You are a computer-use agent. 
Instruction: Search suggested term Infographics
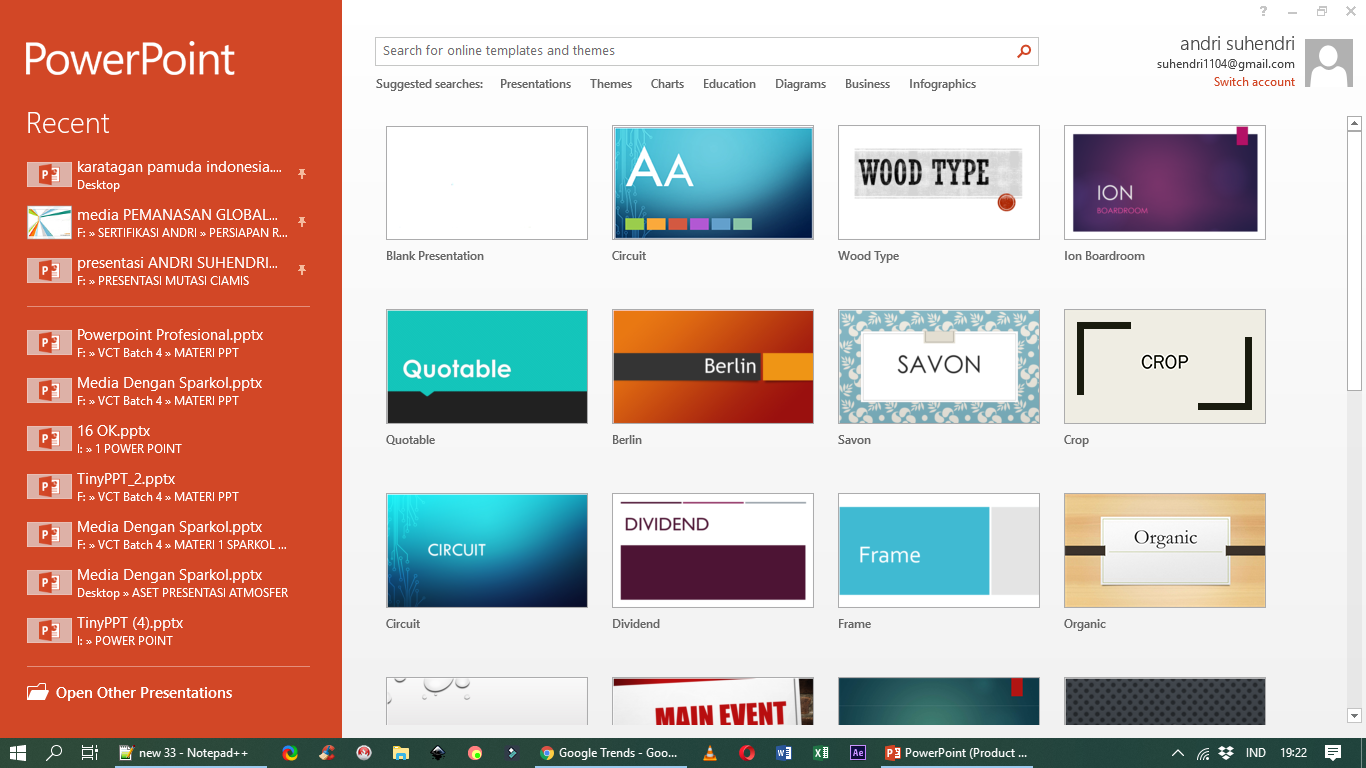point(942,84)
